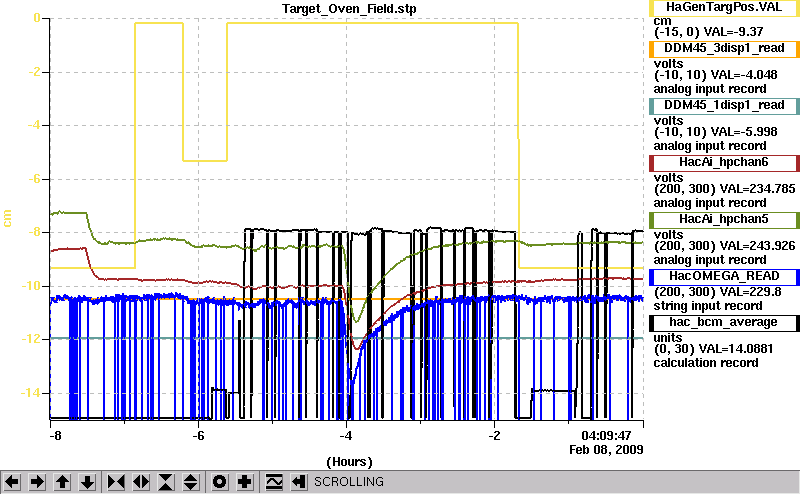Click the -2 hours x-axis tick label
The image size is (800, 494).
[494, 436]
